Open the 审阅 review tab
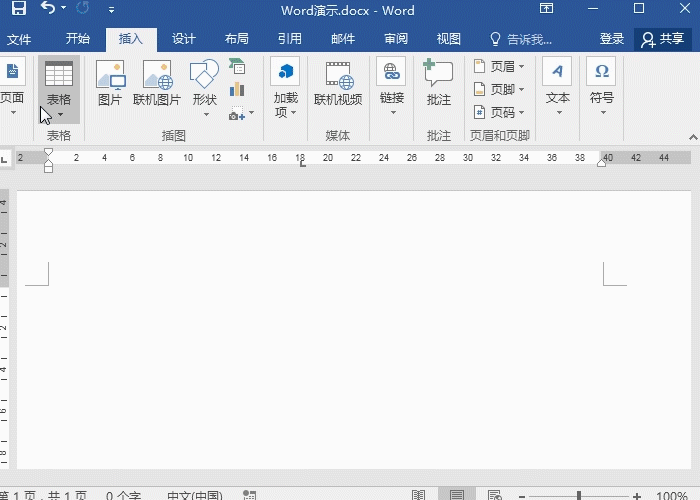 coord(395,39)
